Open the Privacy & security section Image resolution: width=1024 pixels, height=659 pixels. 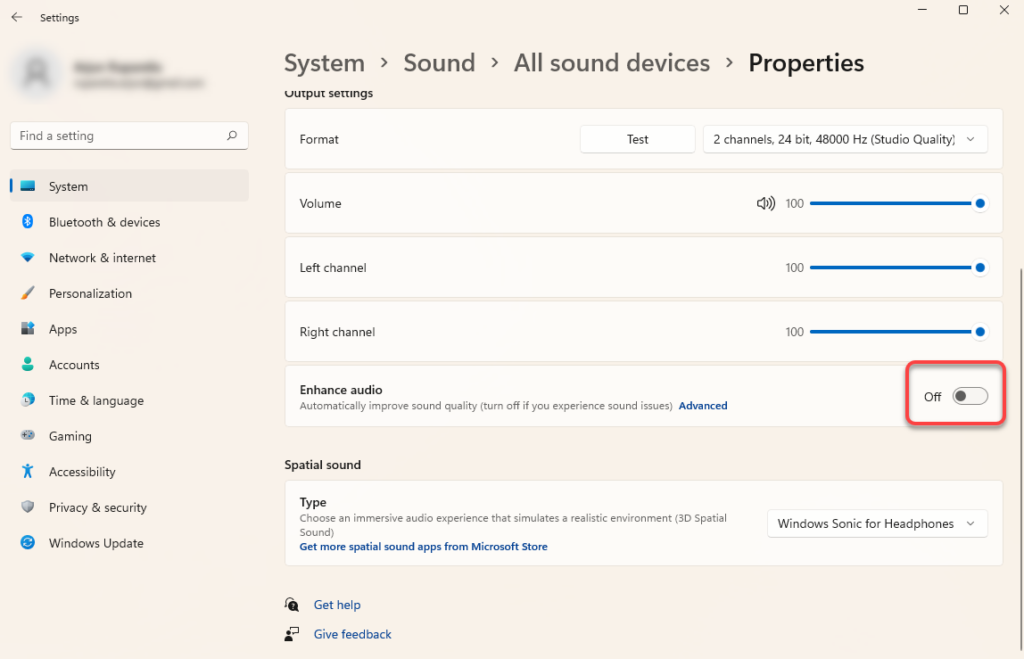point(97,508)
